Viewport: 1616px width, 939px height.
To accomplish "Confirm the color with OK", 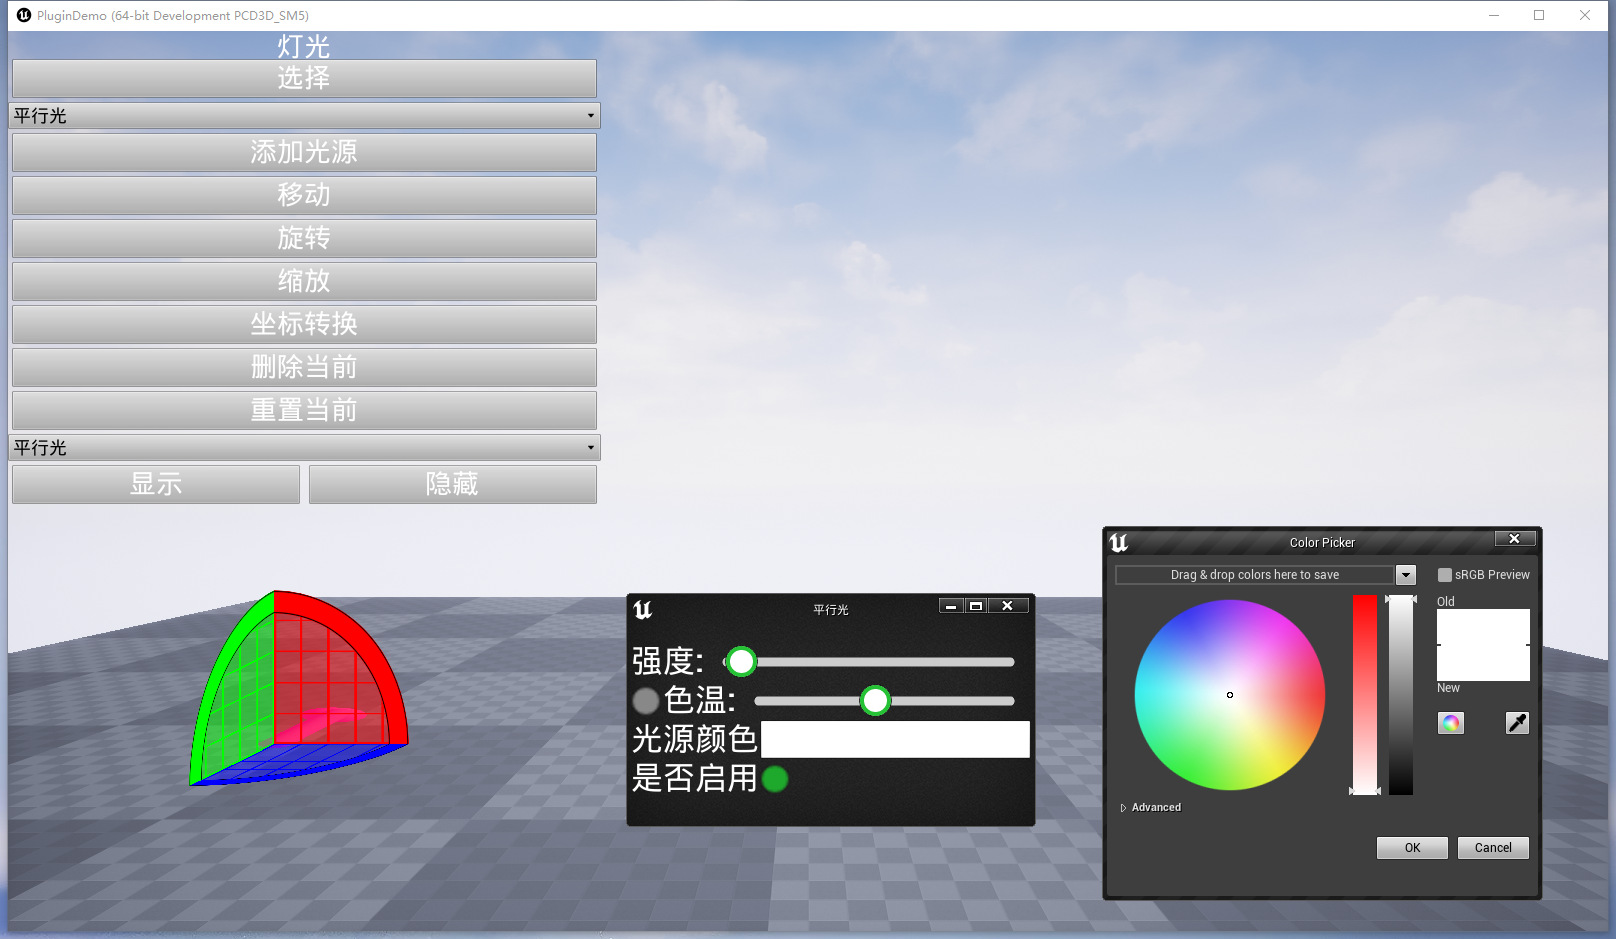I will pyautogui.click(x=1412, y=847).
